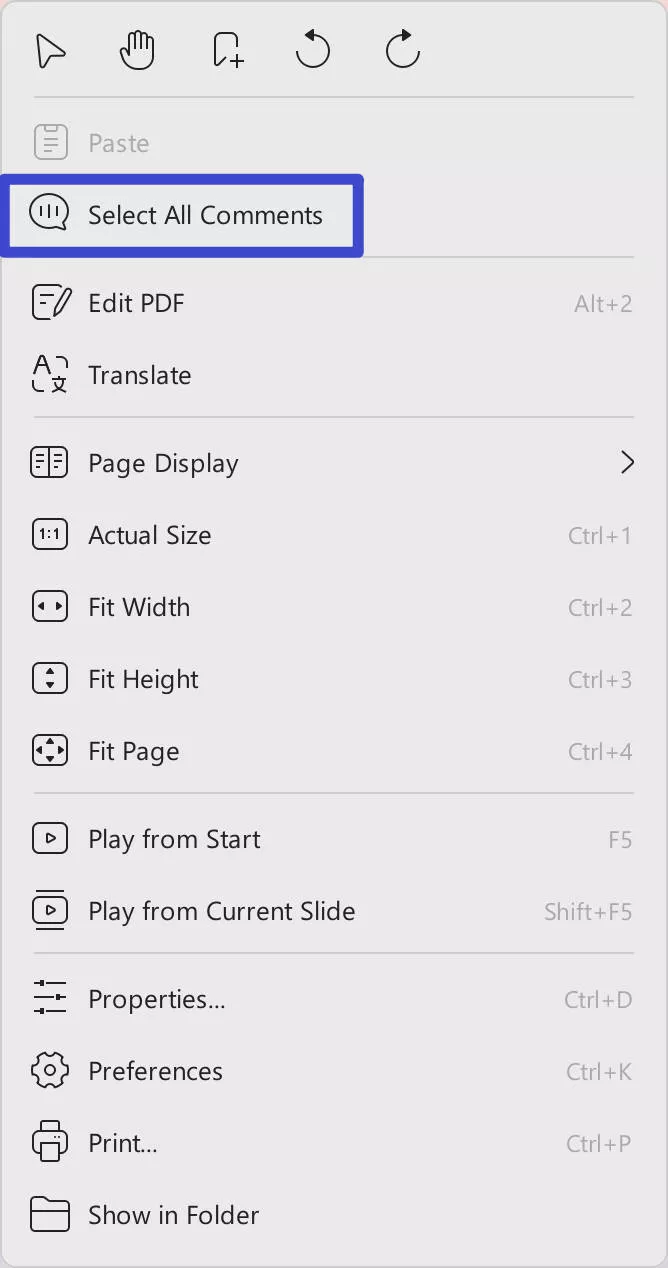
Task: Select Fit Page view
Action: pos(132,751)
